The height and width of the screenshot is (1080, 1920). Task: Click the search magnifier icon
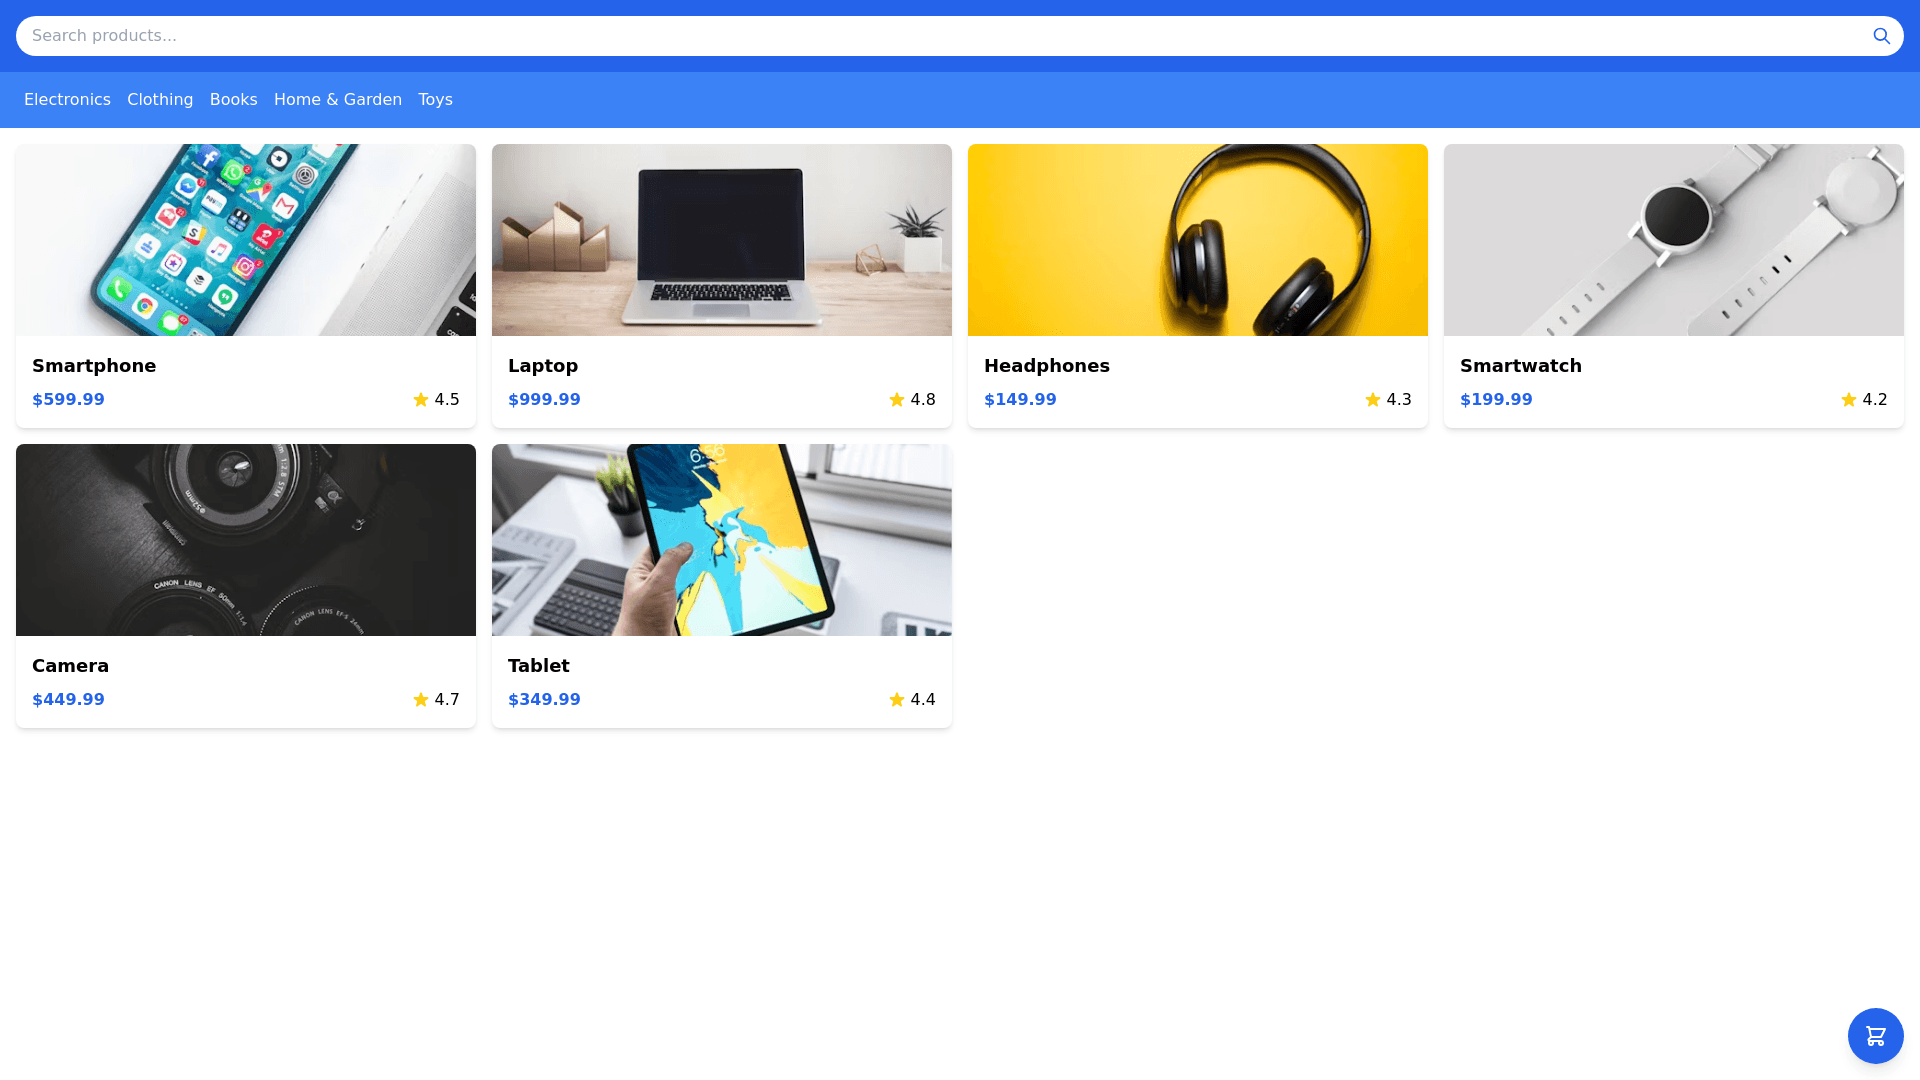point(1881,36)
